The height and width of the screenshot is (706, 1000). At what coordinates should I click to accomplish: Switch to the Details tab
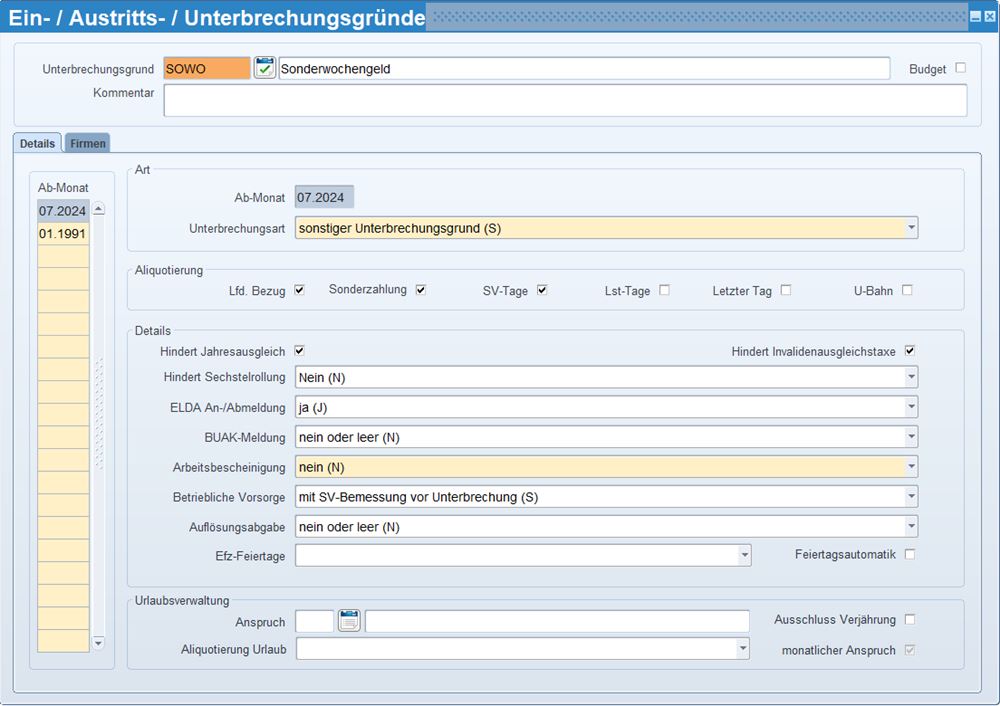(x=37, y=143)
